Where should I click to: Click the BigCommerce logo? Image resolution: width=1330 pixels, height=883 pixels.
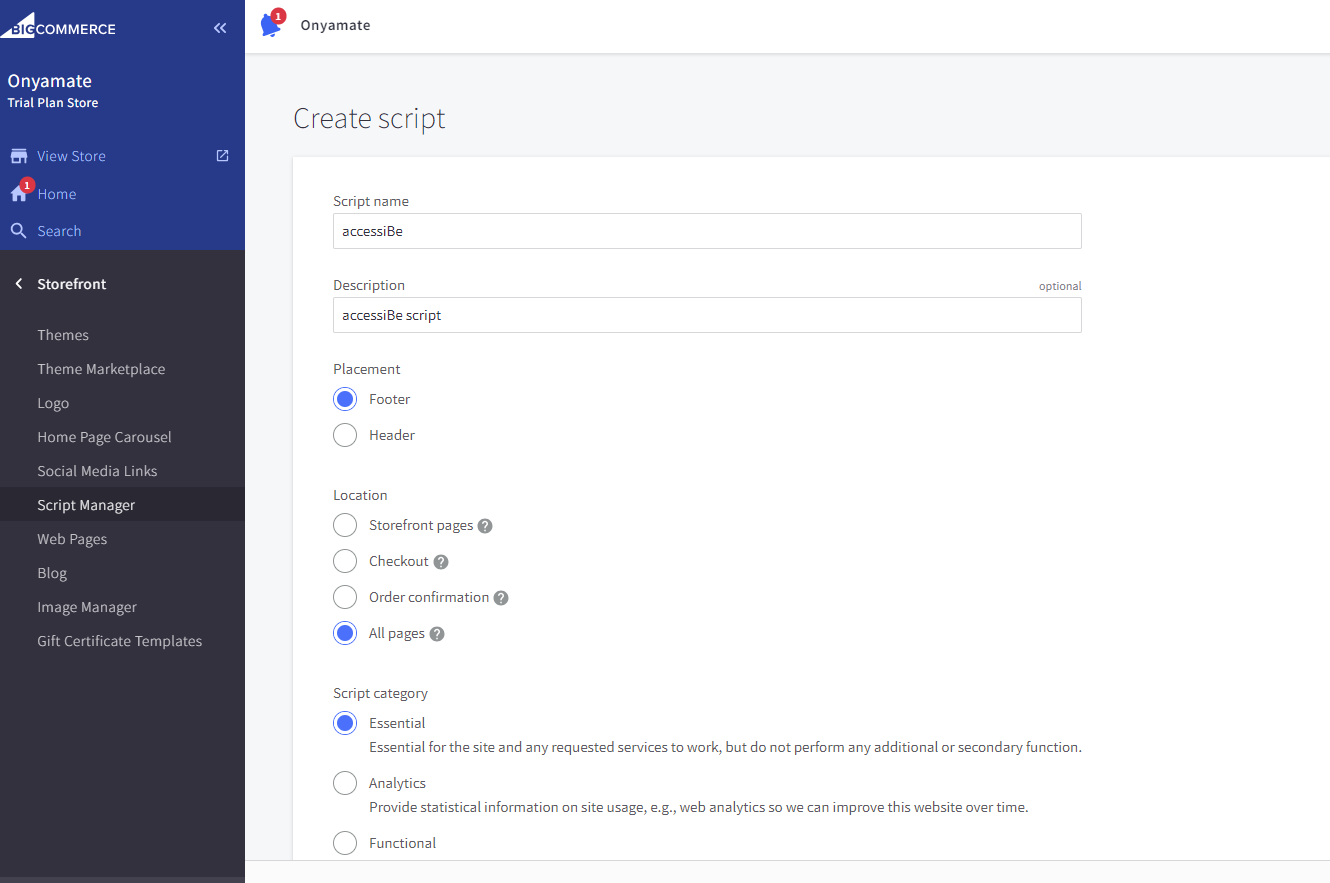[60, 27]
